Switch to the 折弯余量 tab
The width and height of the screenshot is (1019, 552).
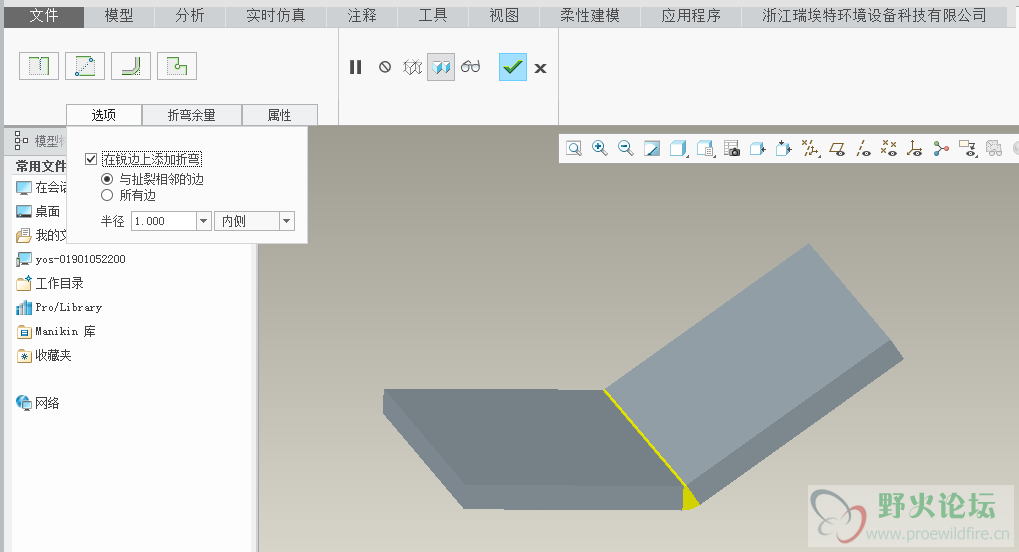coord(192,115)
